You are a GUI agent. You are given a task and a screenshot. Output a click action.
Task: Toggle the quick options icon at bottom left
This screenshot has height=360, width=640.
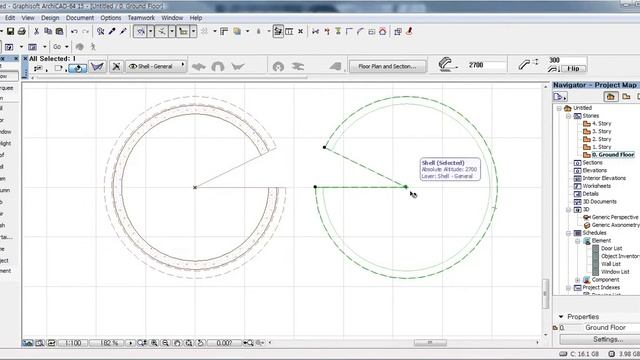(x=27, y=343)
